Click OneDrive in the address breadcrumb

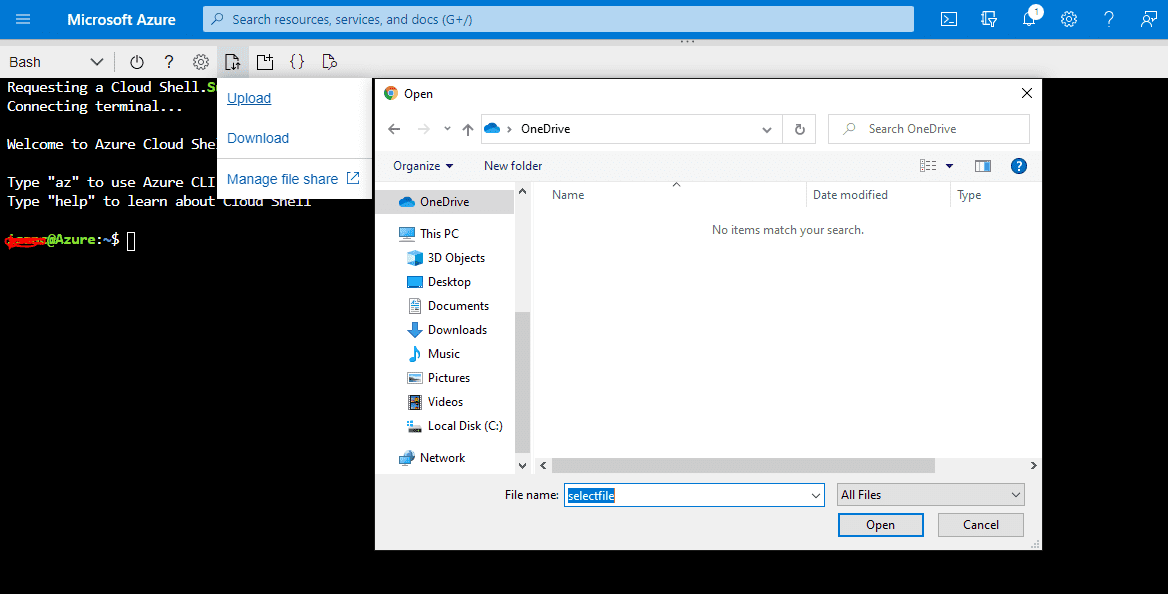tap(545, 129)
